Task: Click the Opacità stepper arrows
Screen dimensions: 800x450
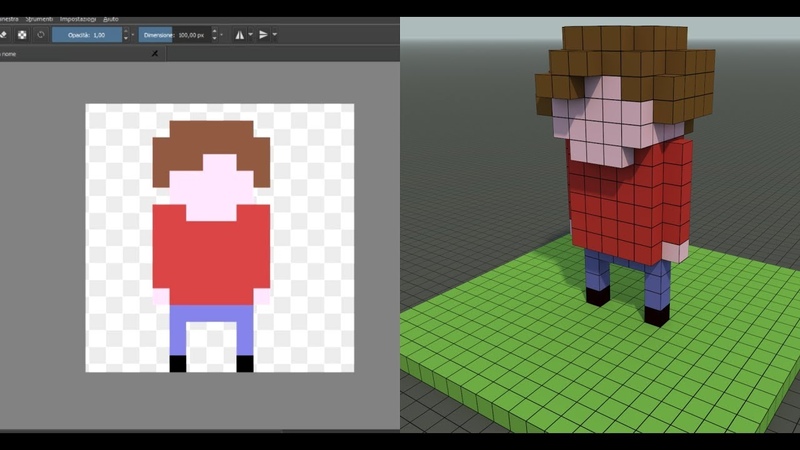Action: pyautogui.click(x=126, y=35)
